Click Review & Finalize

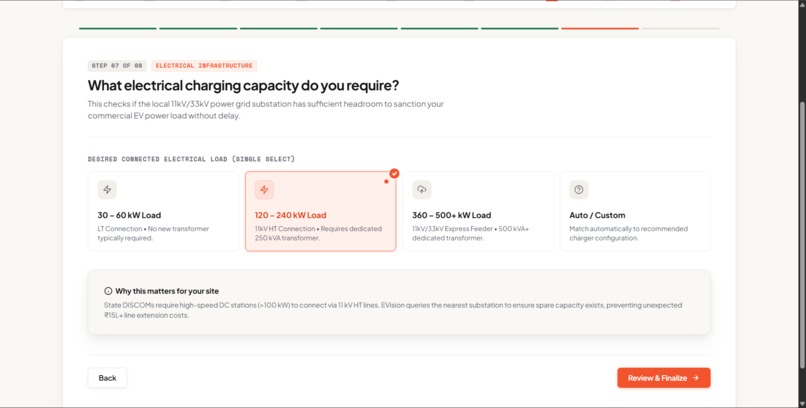pyautogui.click(x=664, y=378)
